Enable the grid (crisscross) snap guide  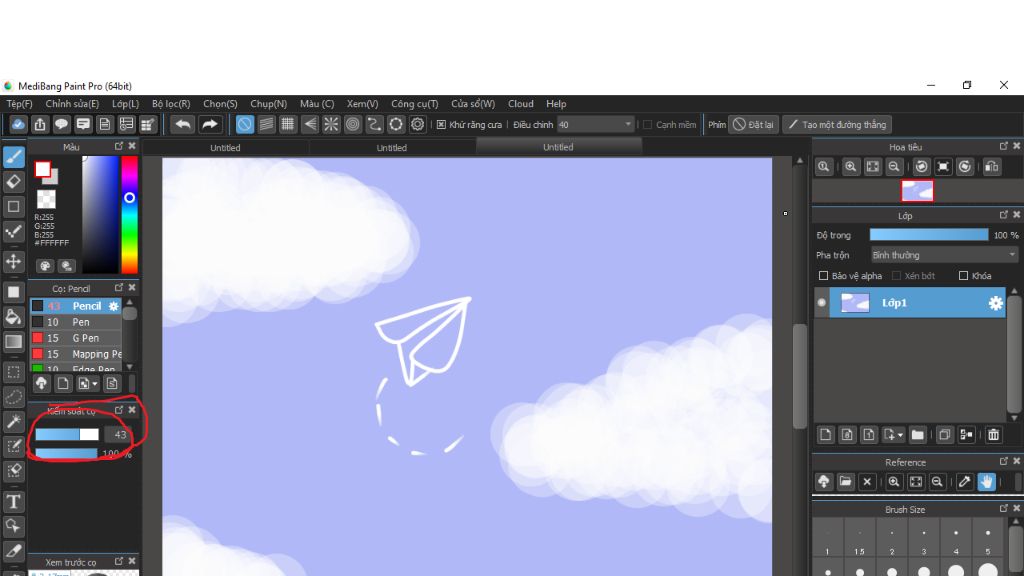click(x=287, y=124)
